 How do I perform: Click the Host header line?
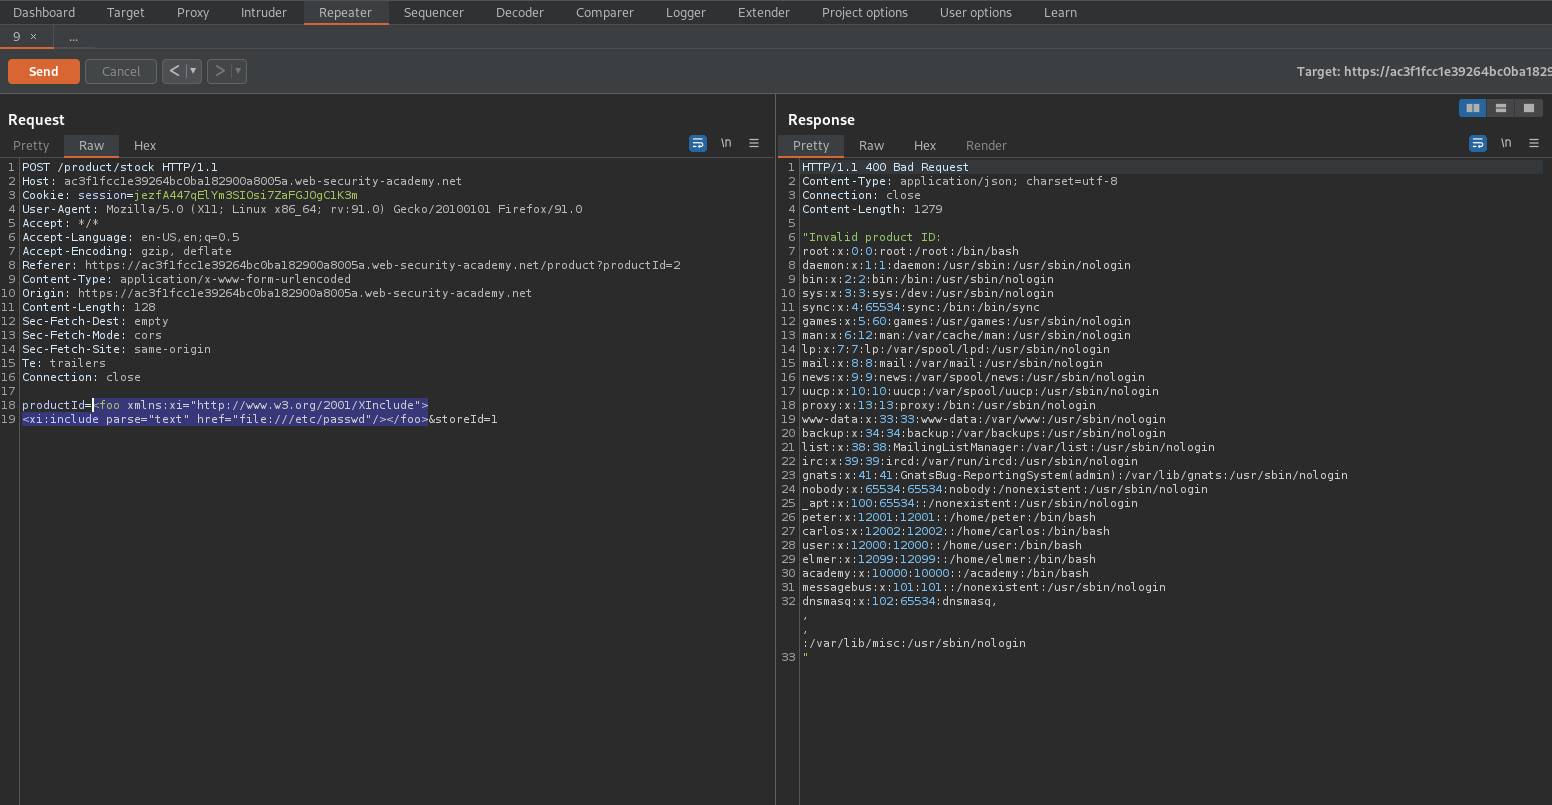[x=242, y=181]
